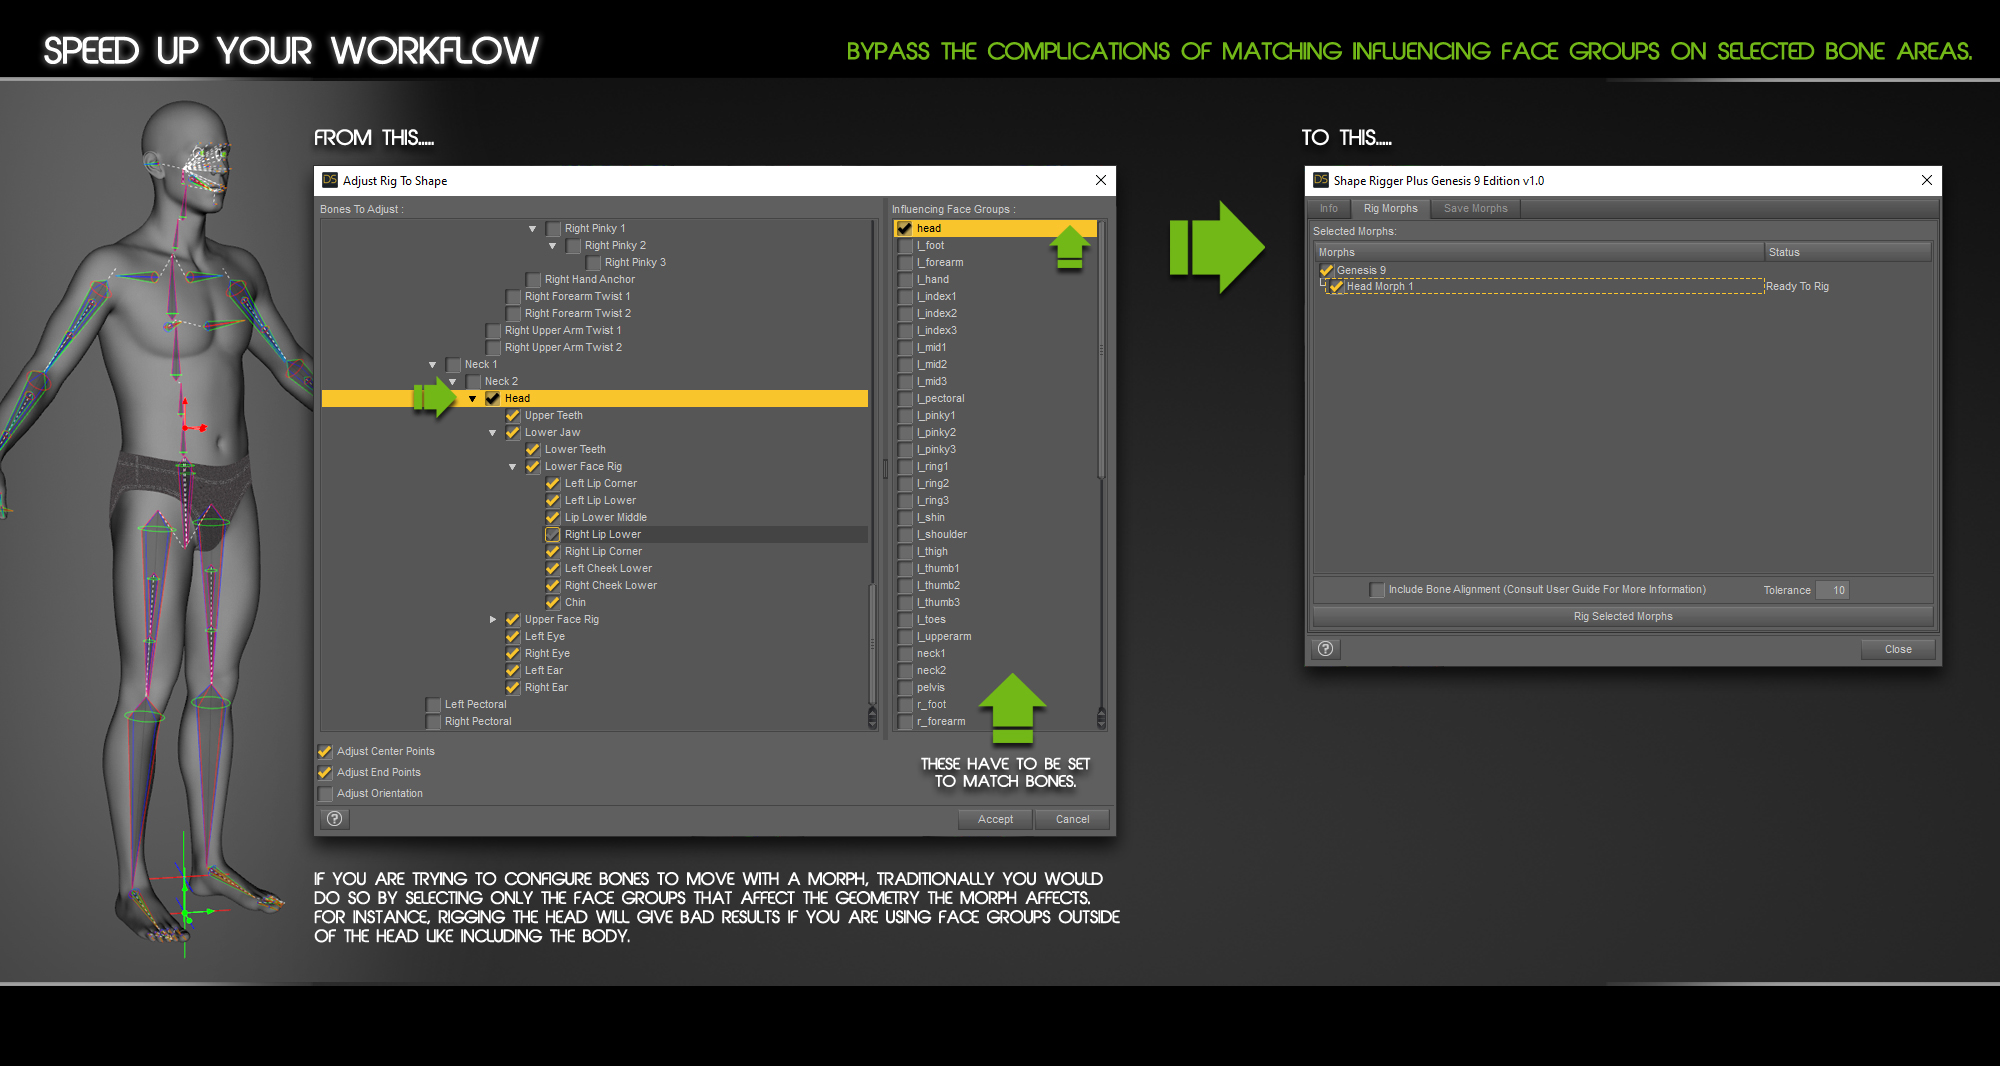The width and height of the screenshot is (2000, 1066).
Task: Click help icon in Adjust Rig To Shape dialog
Action: (x=335, y=819)
